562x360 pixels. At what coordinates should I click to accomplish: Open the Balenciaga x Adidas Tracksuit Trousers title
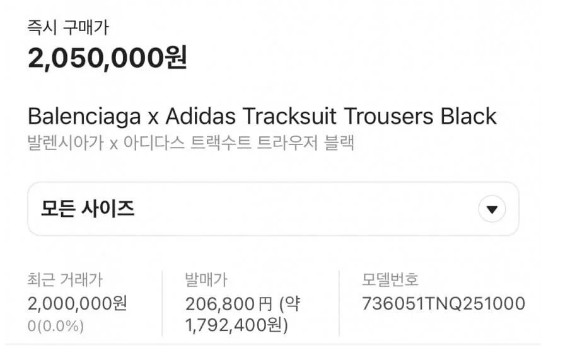click(262, 116)
